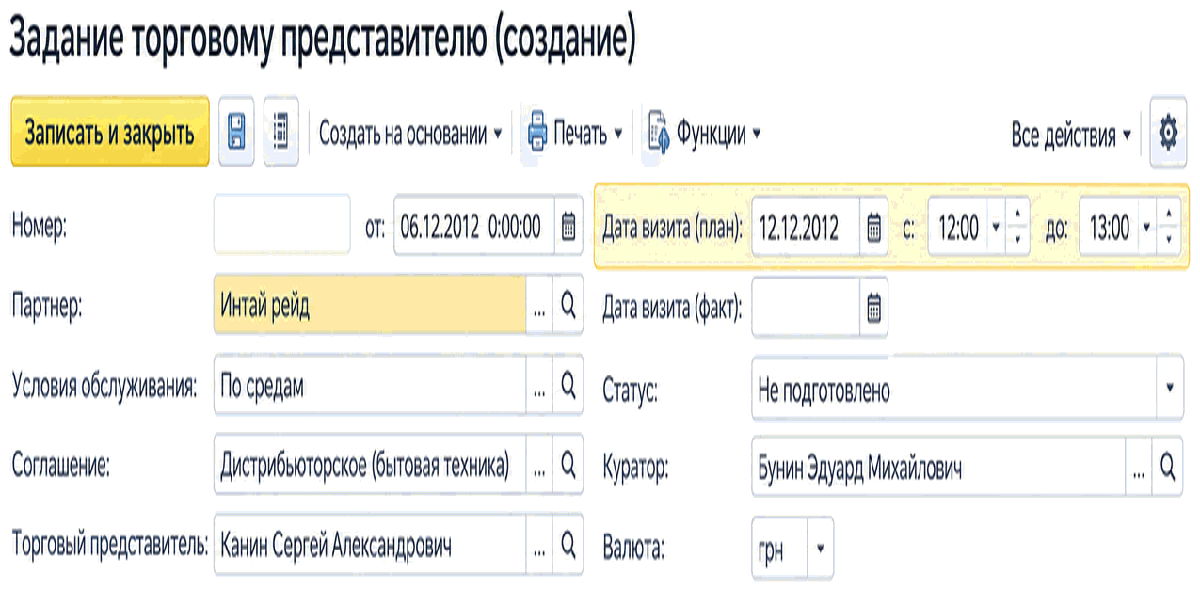Click the date field 06.12.2012 0:00:00
The width and height of the screenshot is (1200, 590).
click(x=474, y=227)
